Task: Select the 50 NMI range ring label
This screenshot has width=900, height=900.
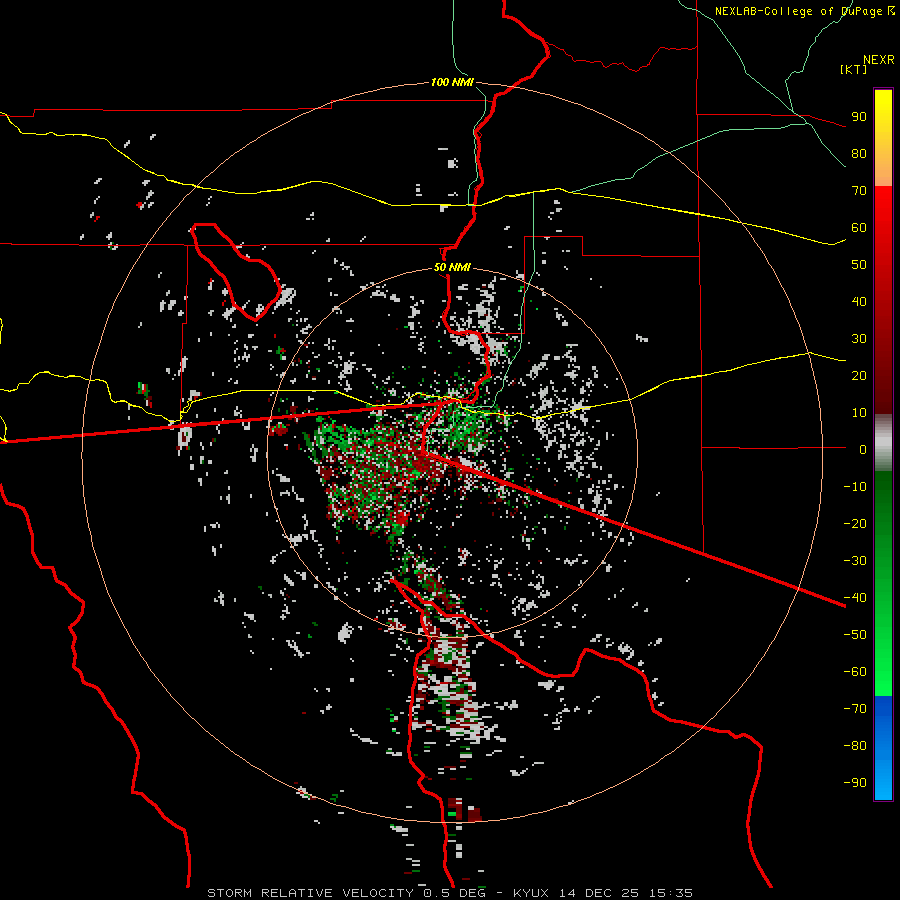Action: coord(452,267)
